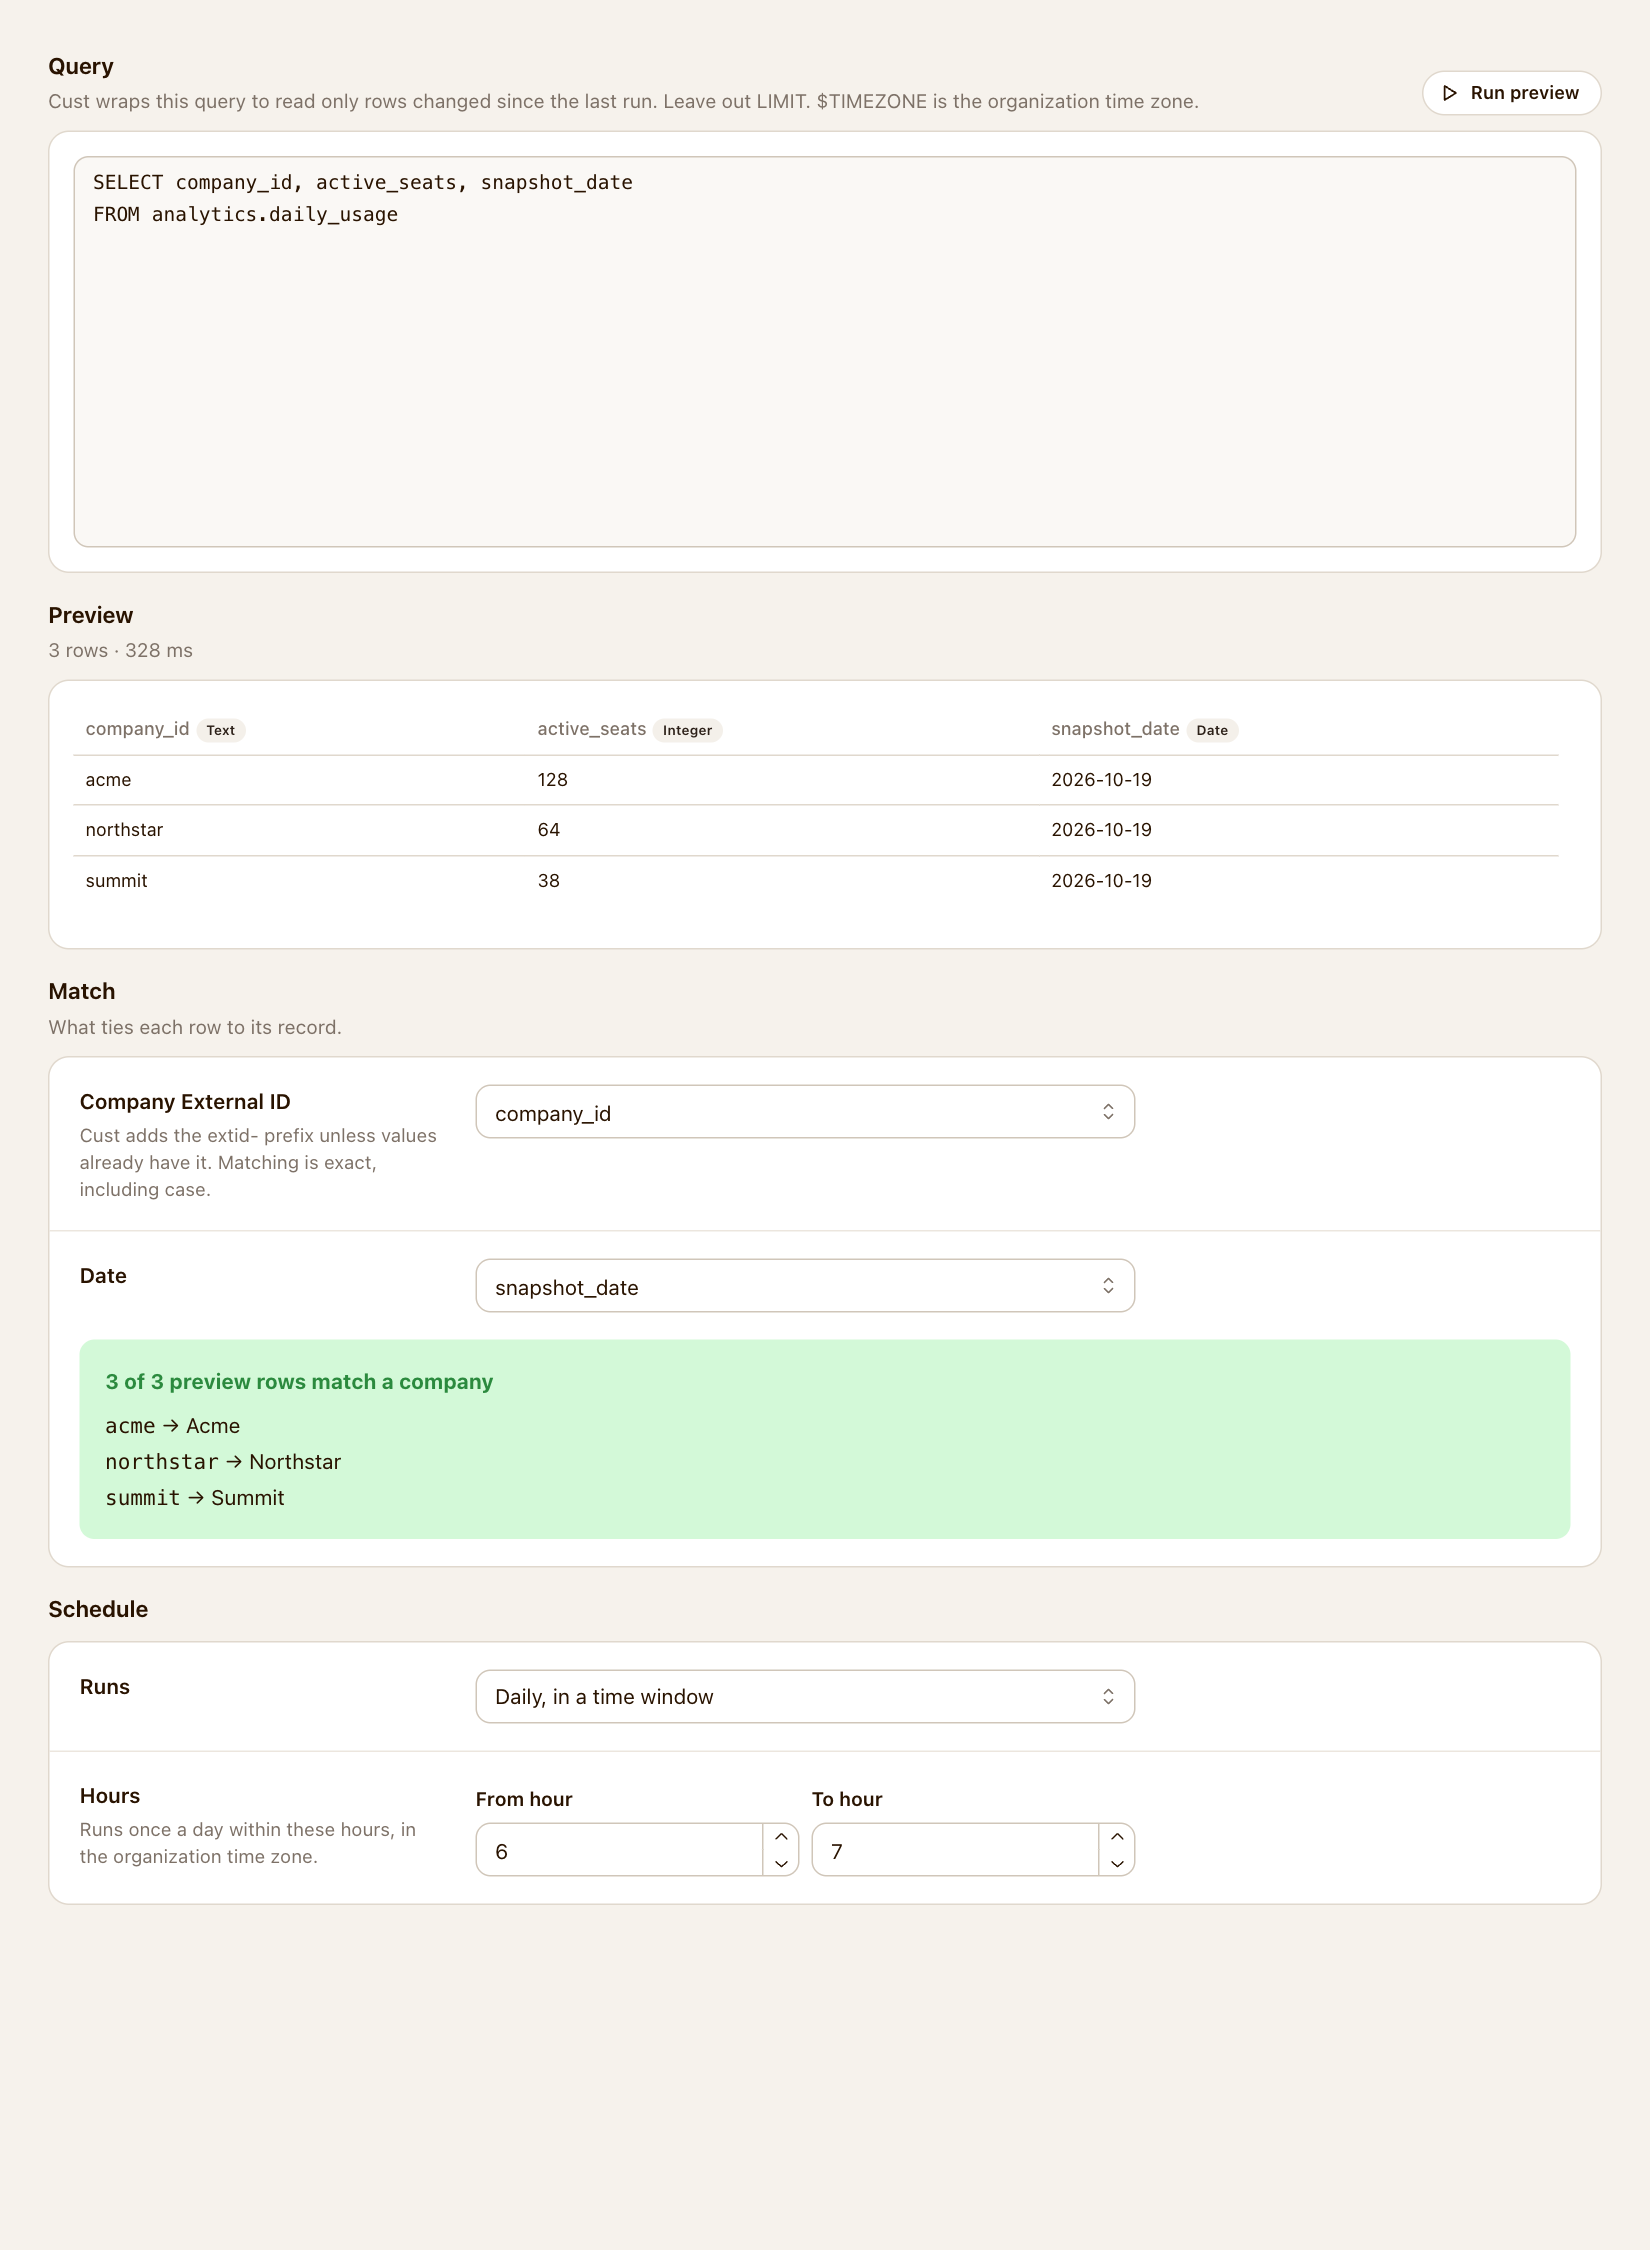The width and height of the screenshot is (1650, 2250).
Task: Click the active_seats value 38
Action: (549, 881)
